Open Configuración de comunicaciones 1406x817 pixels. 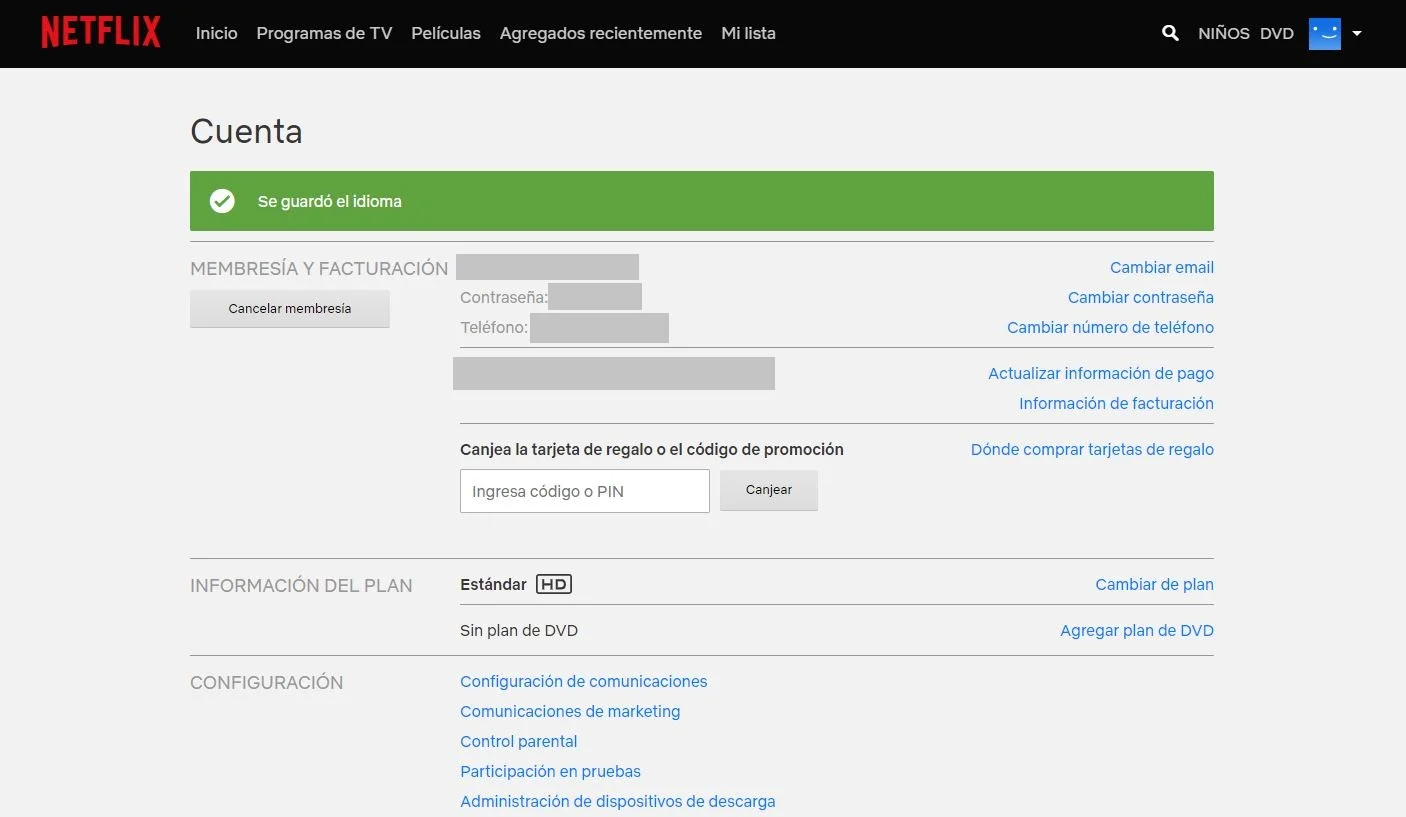click(584, 681)
